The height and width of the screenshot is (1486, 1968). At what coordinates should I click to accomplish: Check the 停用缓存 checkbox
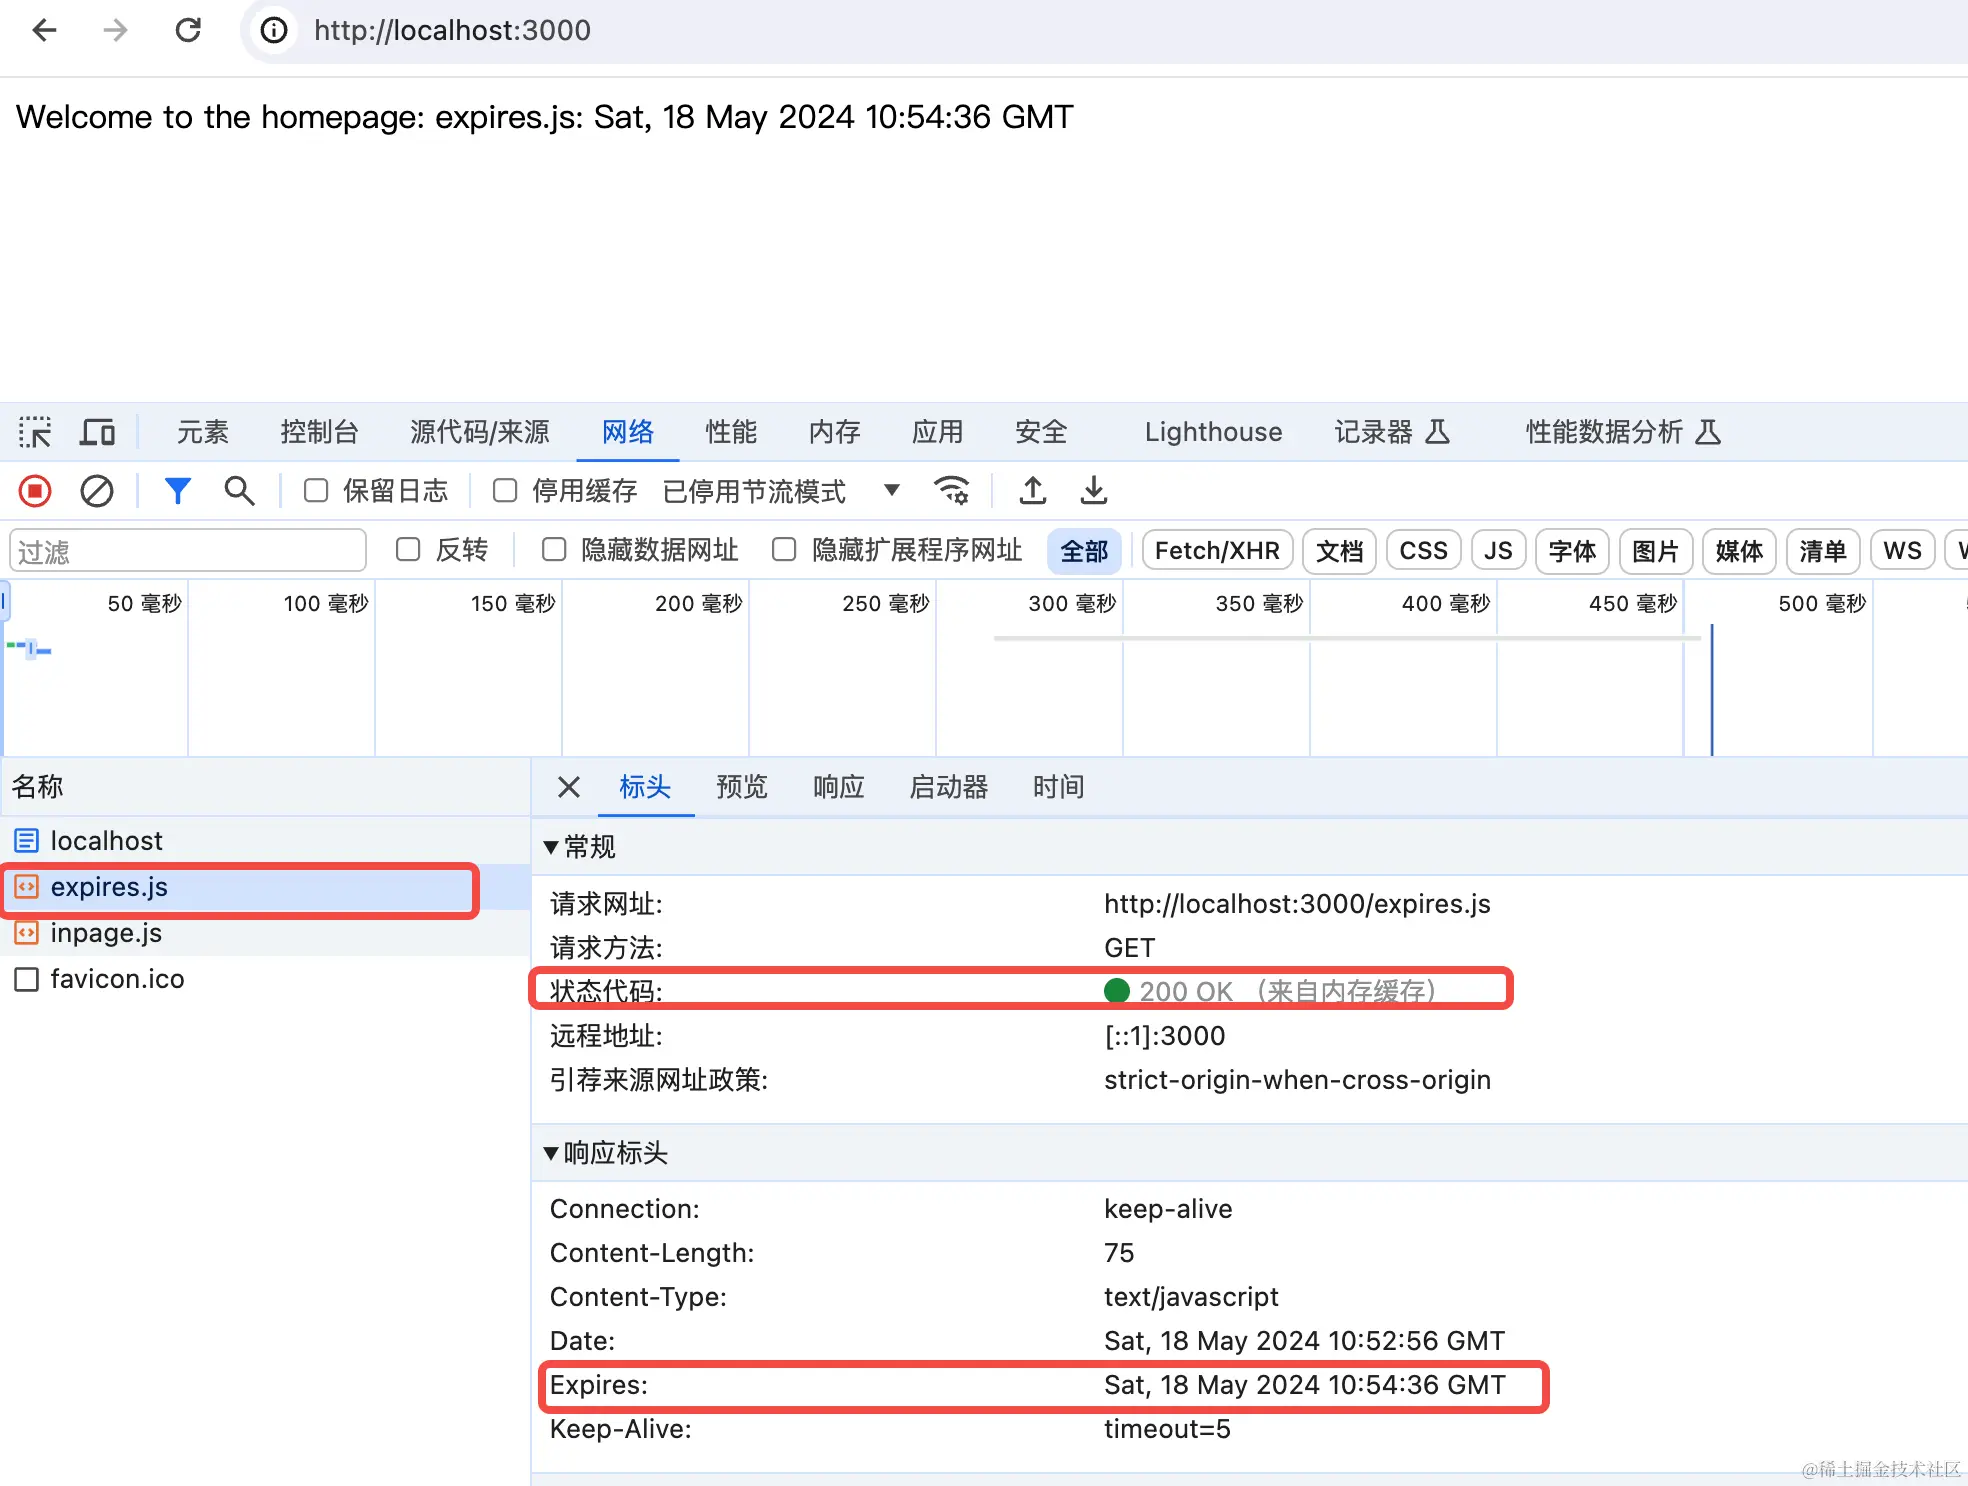click(505, 491)
